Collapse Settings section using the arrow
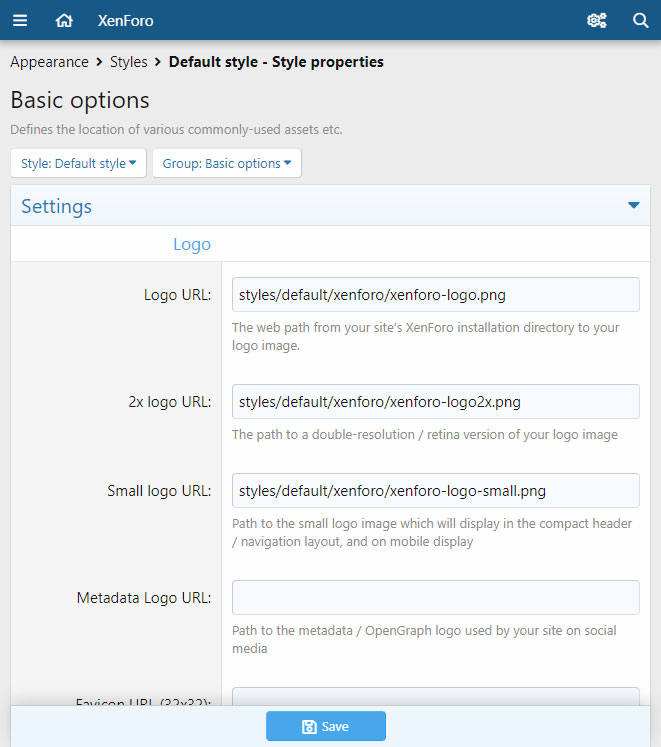 (x=633, y=206)
